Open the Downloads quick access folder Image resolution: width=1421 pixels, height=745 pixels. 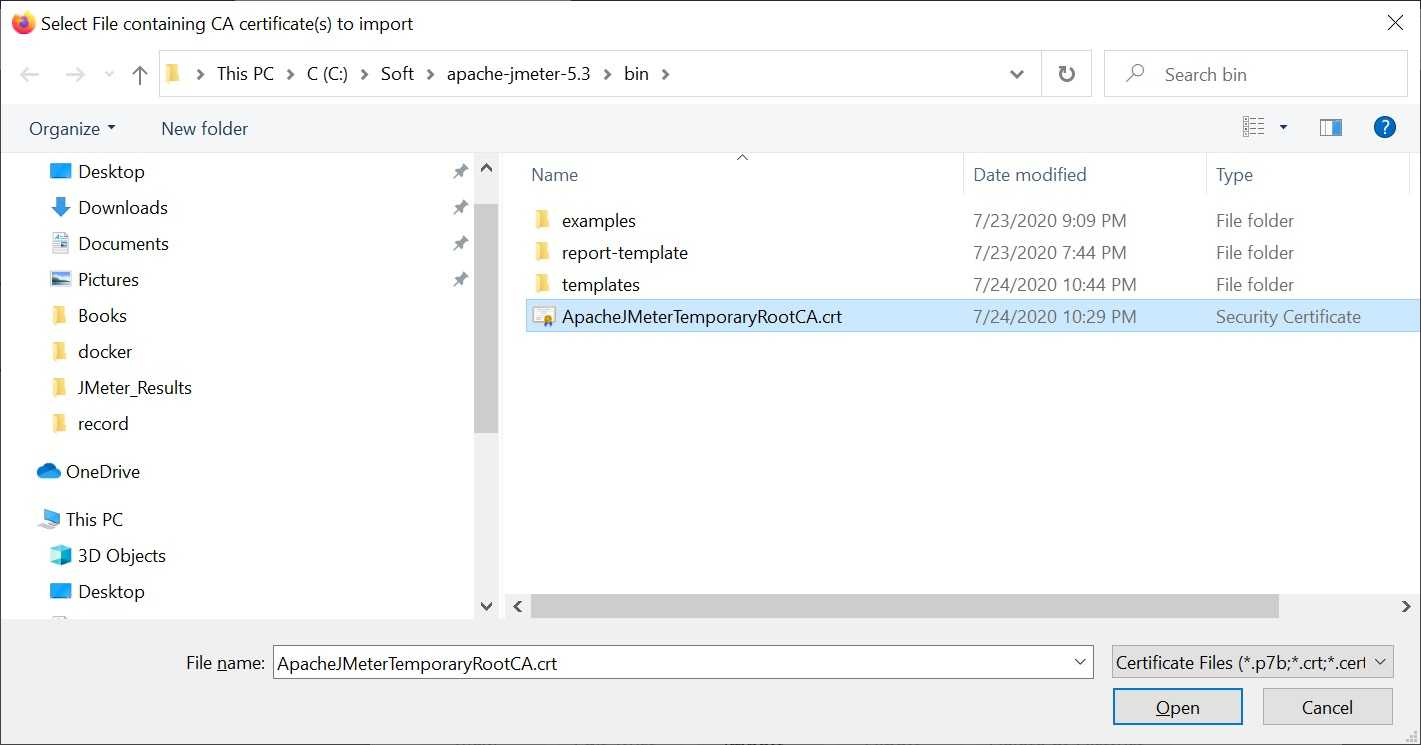(122, 208)
